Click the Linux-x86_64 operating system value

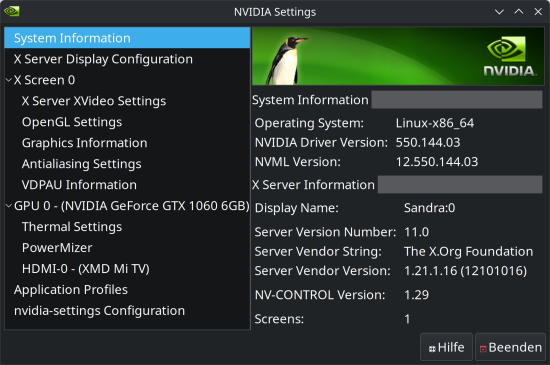435,123
